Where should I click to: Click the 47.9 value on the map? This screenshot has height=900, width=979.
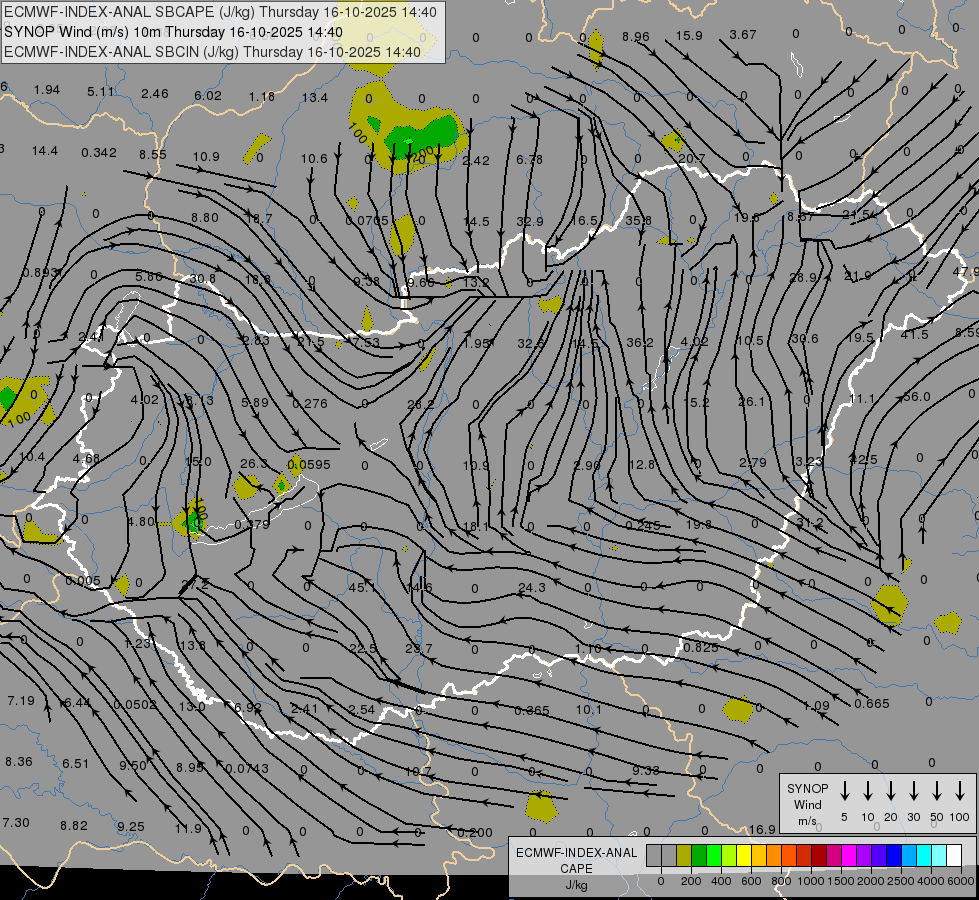point(966,272)
